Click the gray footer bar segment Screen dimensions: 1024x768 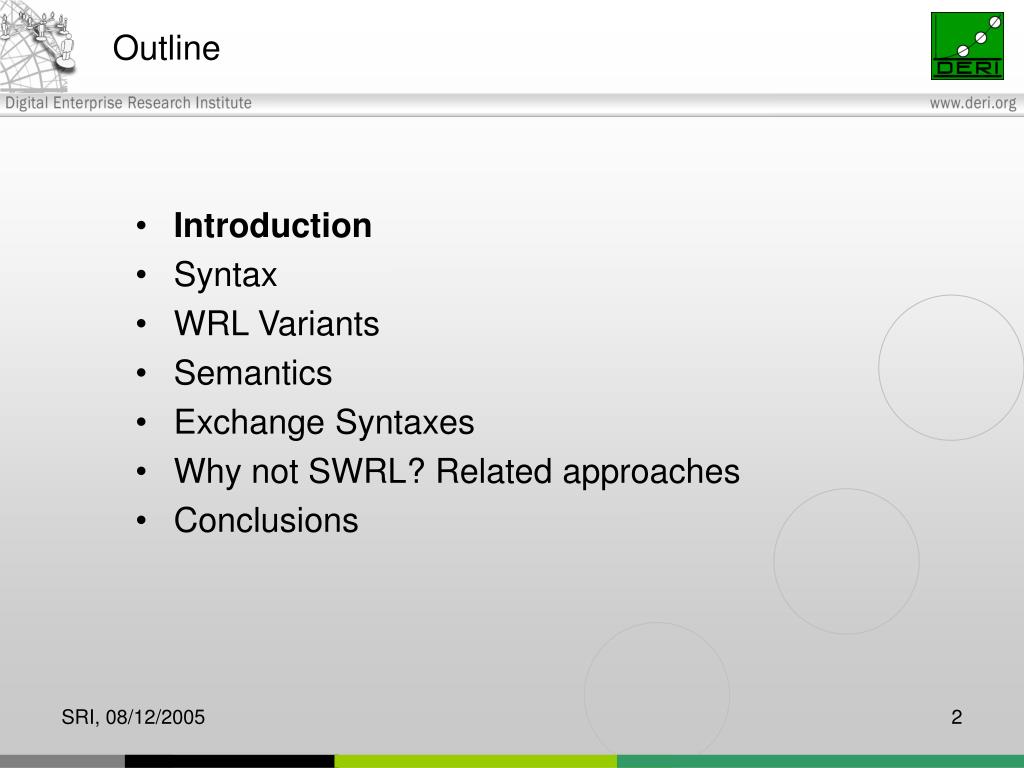(62, 761)
